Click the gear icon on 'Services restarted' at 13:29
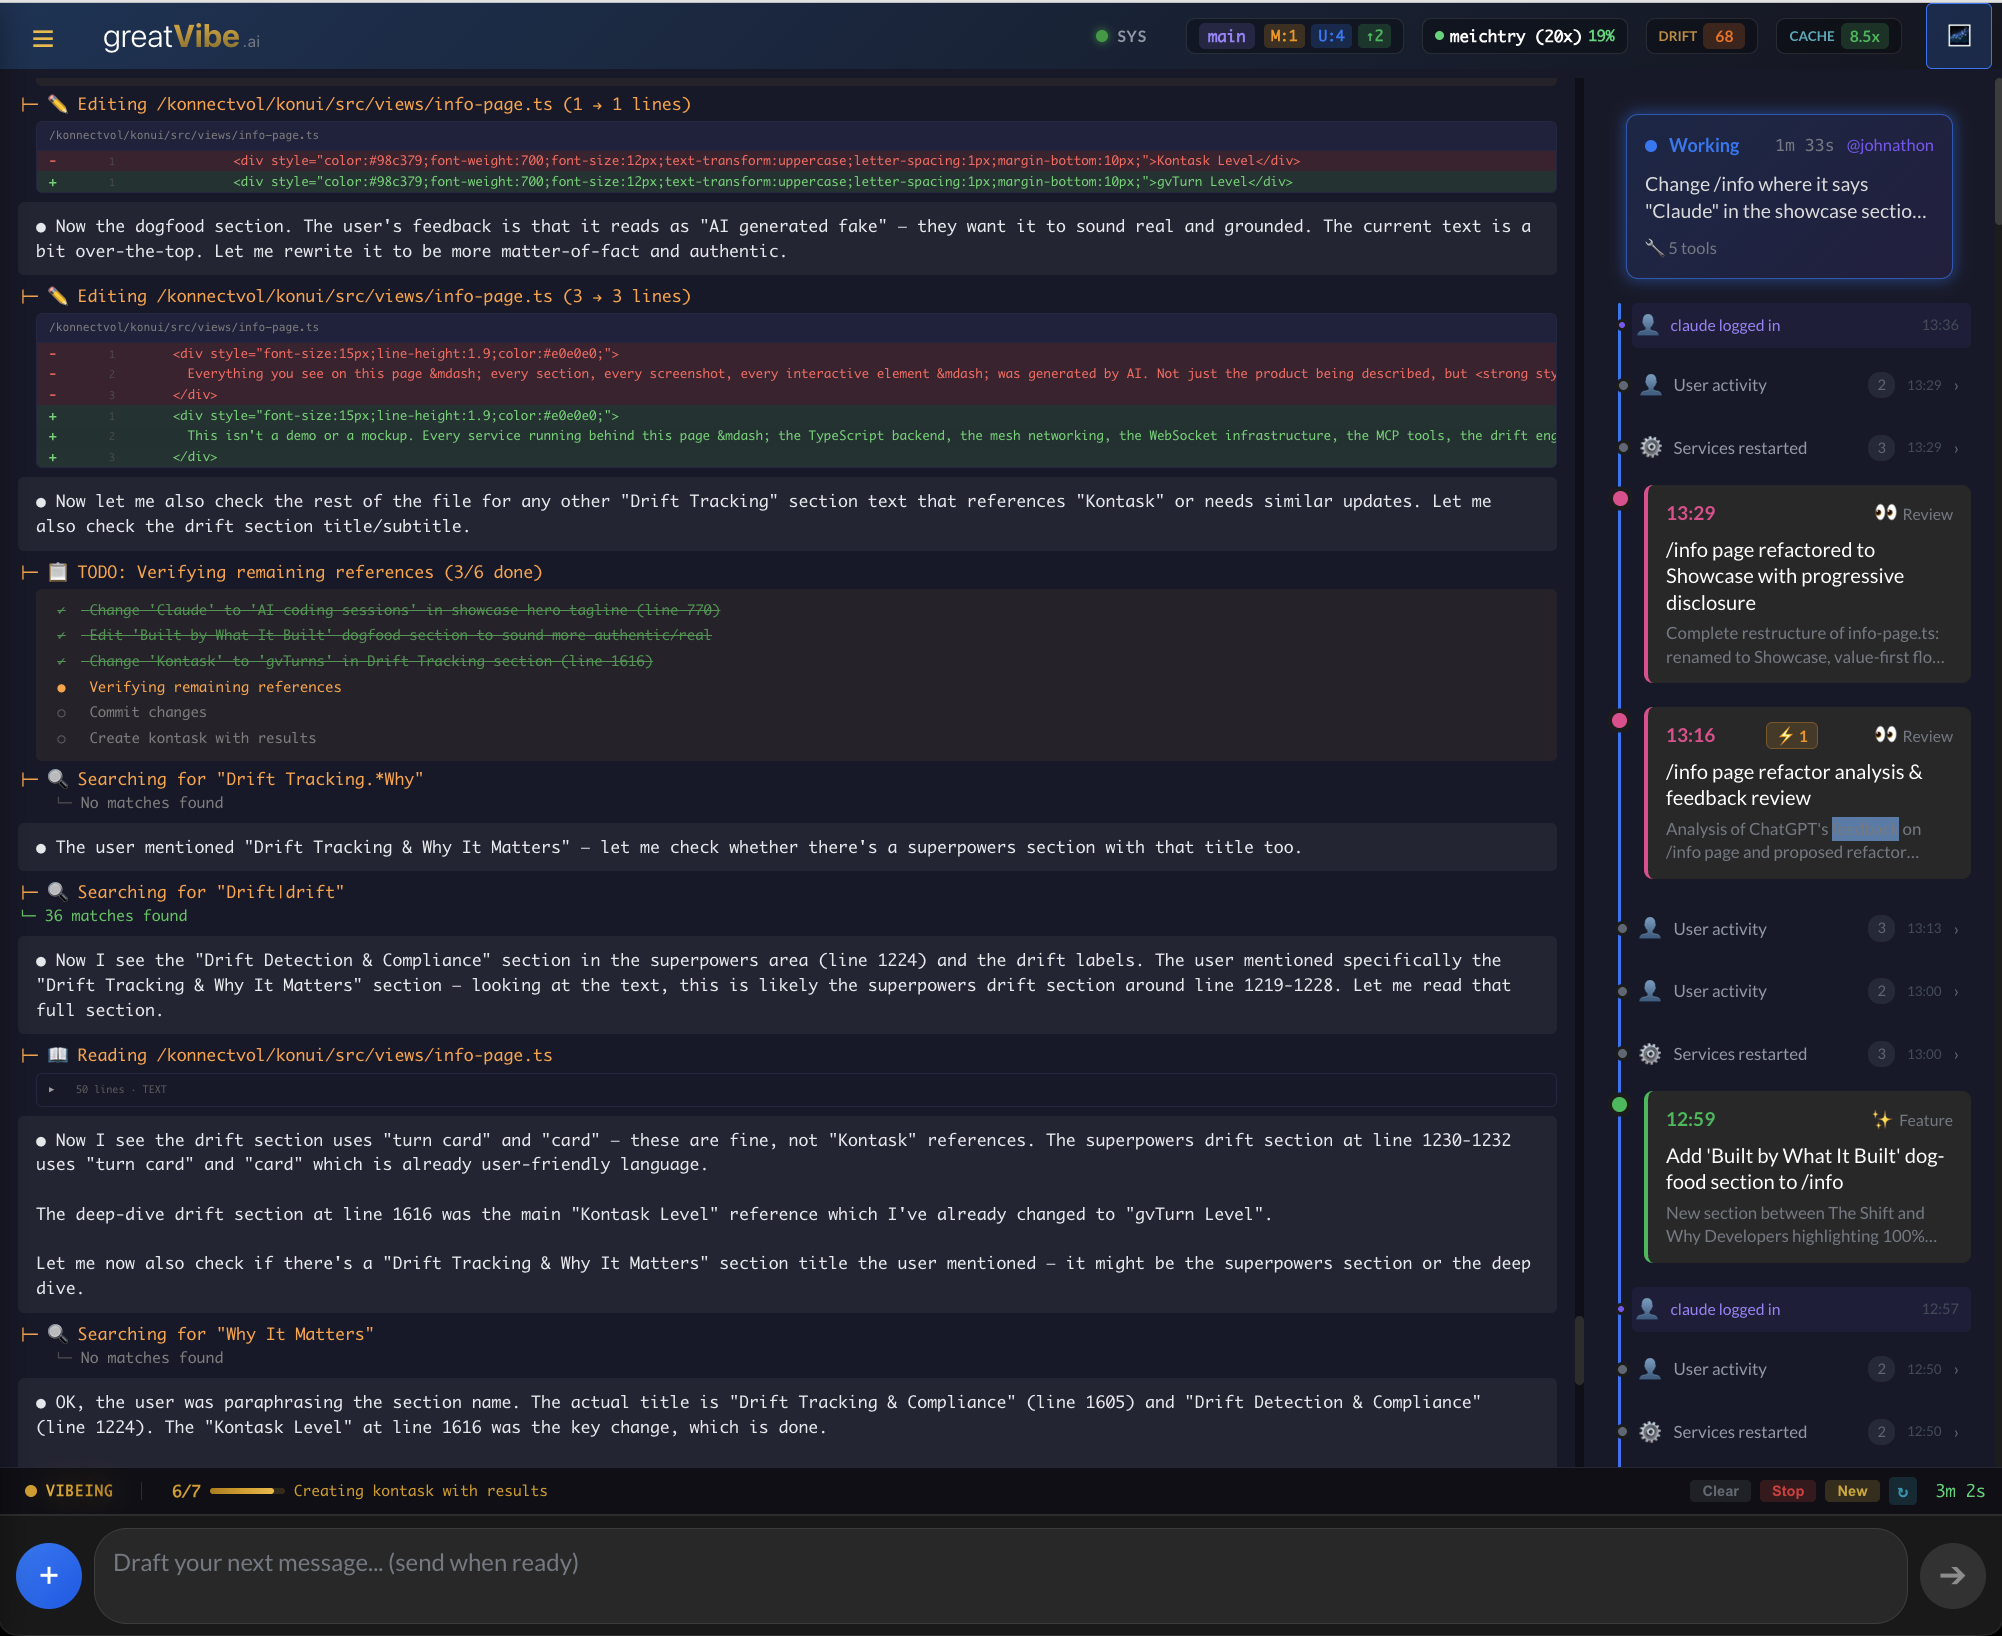 (1651, 447)
